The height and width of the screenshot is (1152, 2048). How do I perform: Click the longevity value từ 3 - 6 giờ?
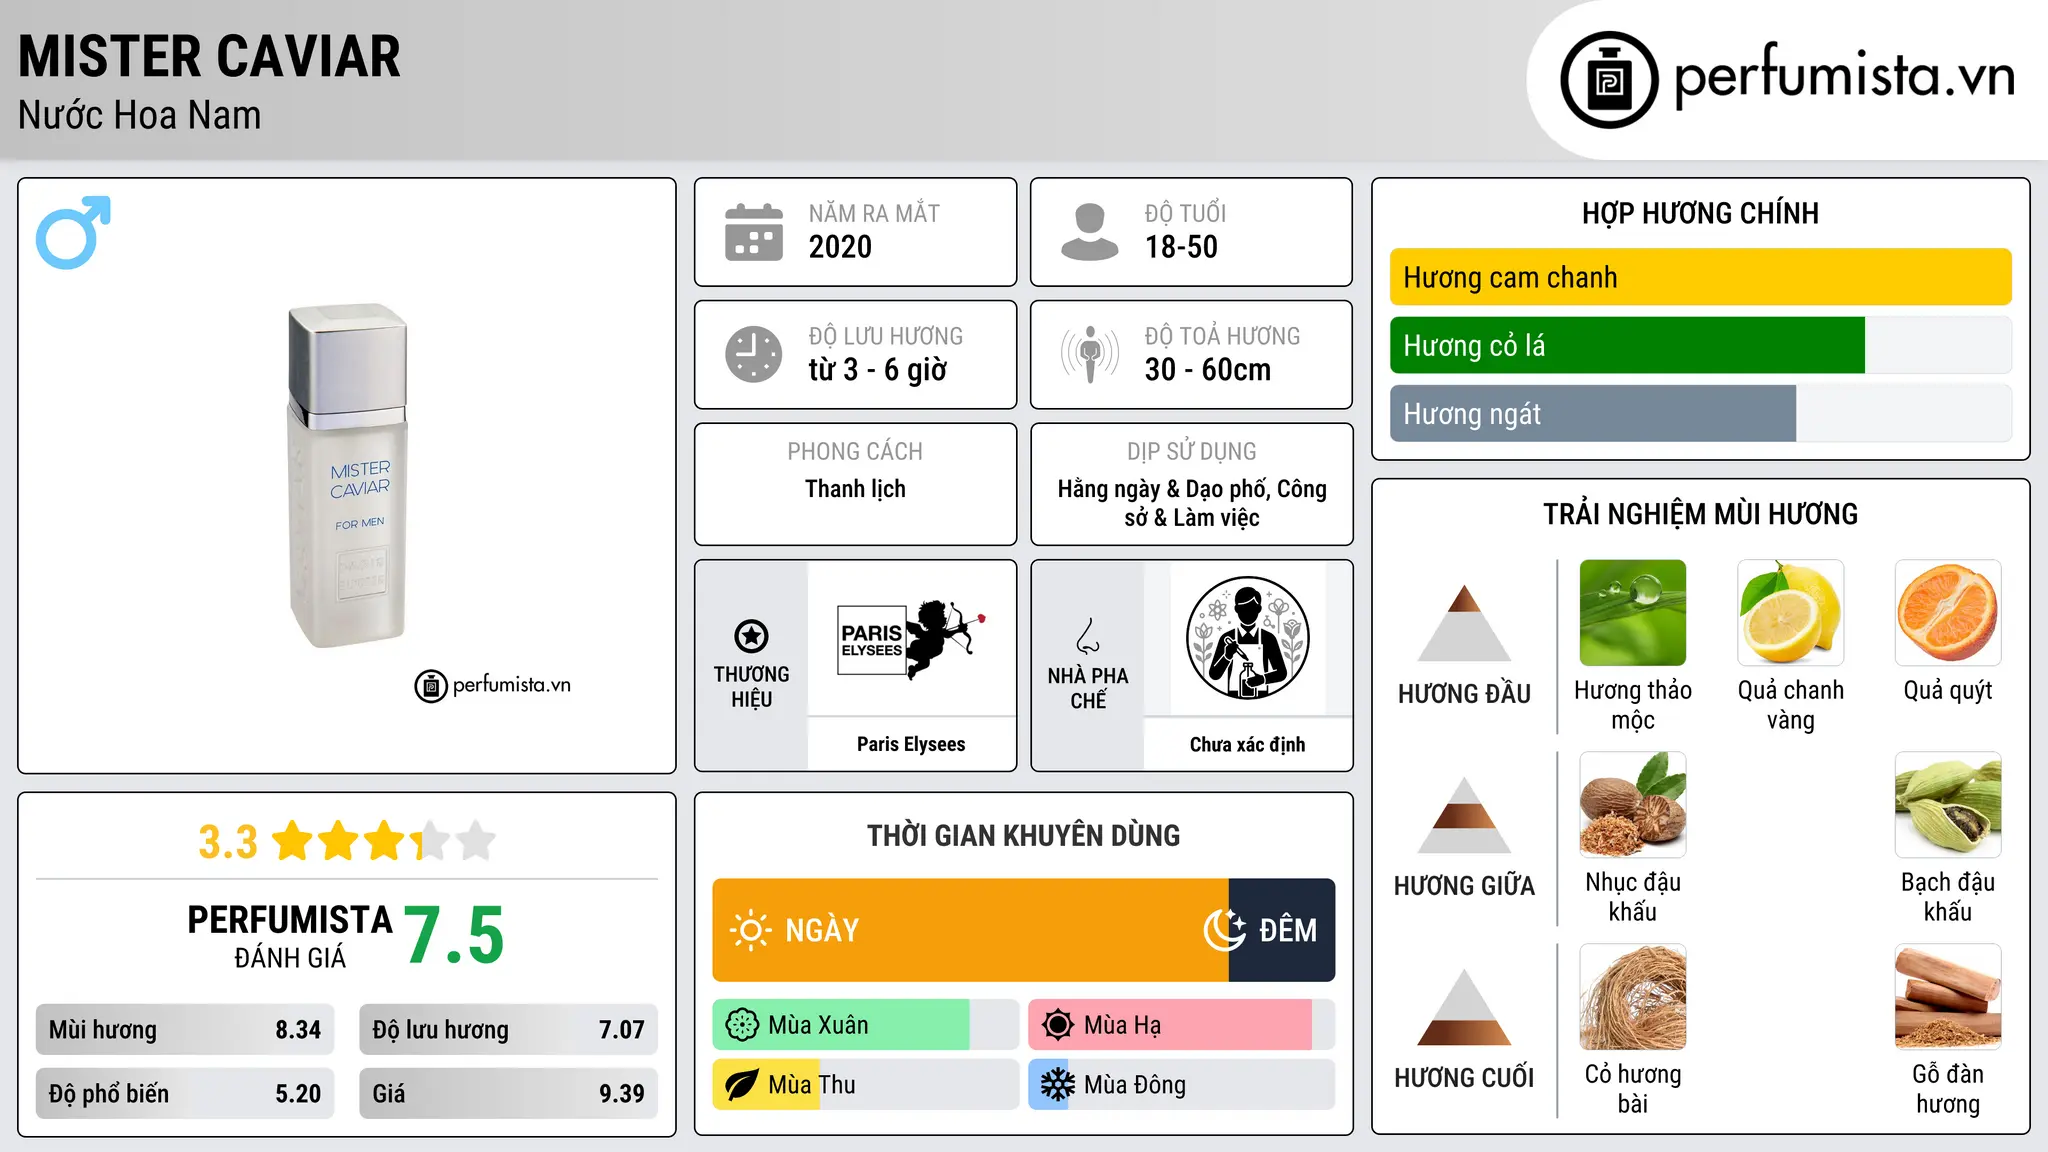click(x=878, y=370)
